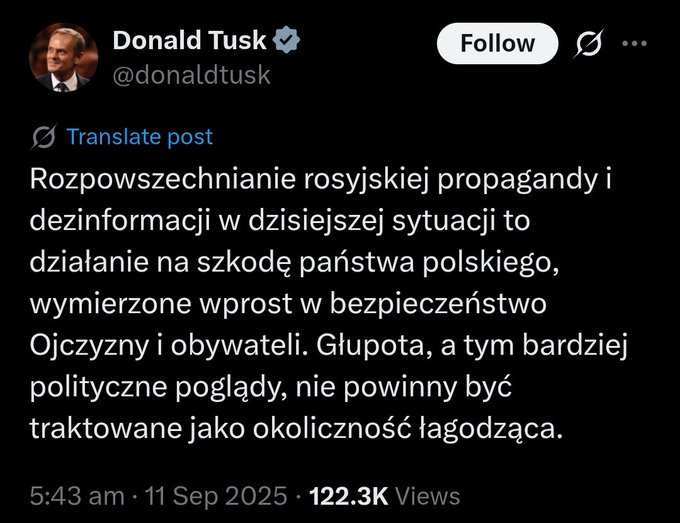The width and height of the screenshot is (680, 523).
Task: Click the 5:43 am timestamp
Action: [x=77, y=496]
